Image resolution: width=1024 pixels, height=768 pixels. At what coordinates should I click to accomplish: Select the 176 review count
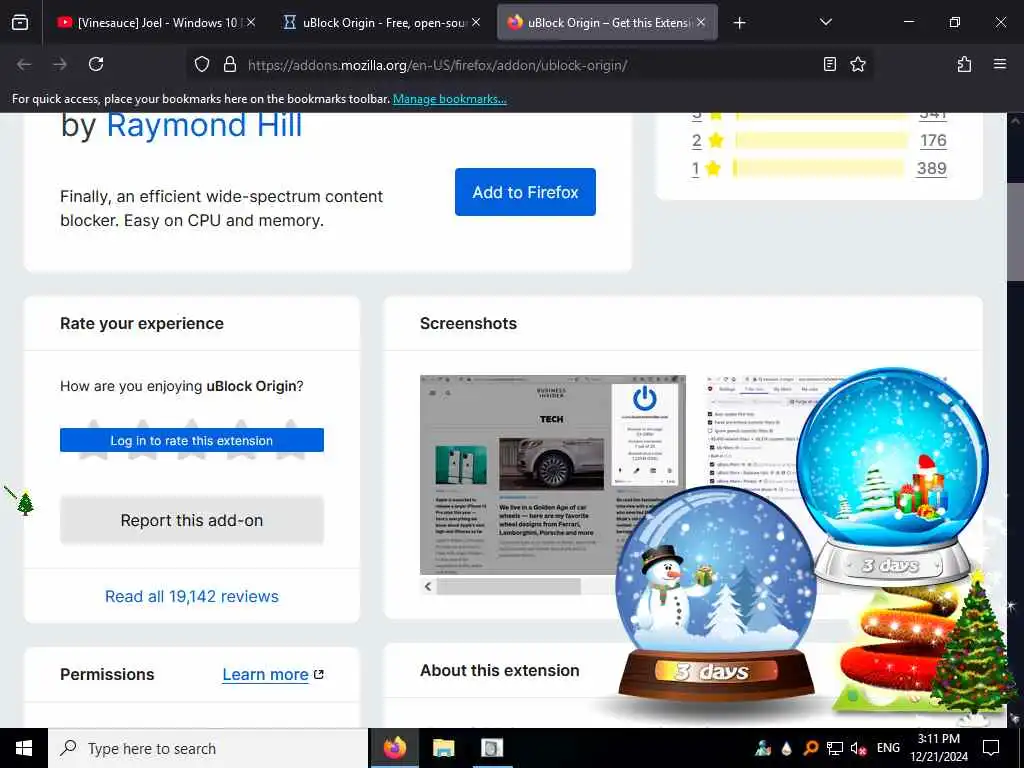[933, 140]
